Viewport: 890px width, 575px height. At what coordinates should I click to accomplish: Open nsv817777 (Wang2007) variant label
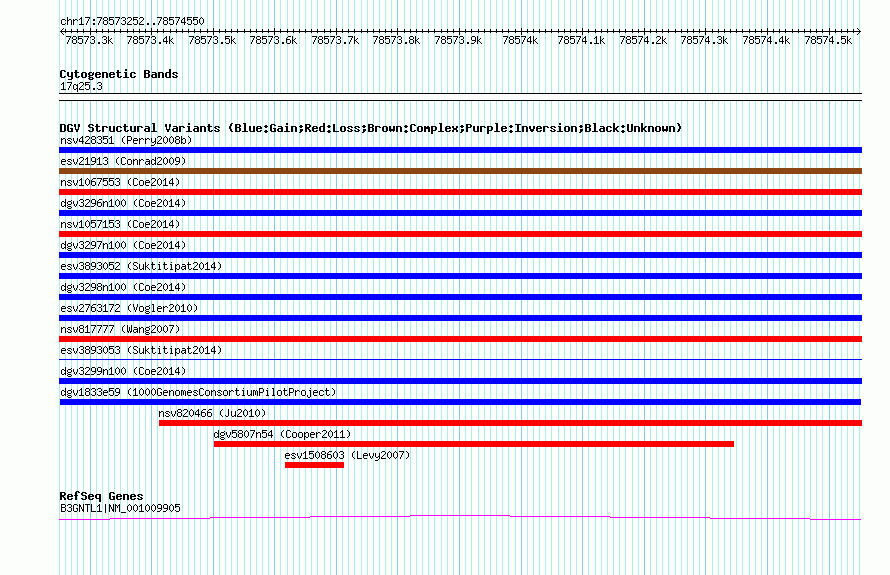click(120, 329)
